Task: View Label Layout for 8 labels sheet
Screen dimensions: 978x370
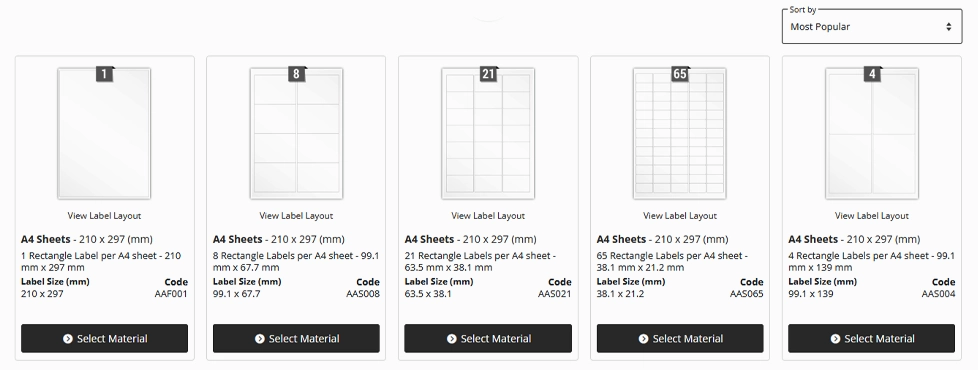Action: pyautogui.click(x=296, y=216)
